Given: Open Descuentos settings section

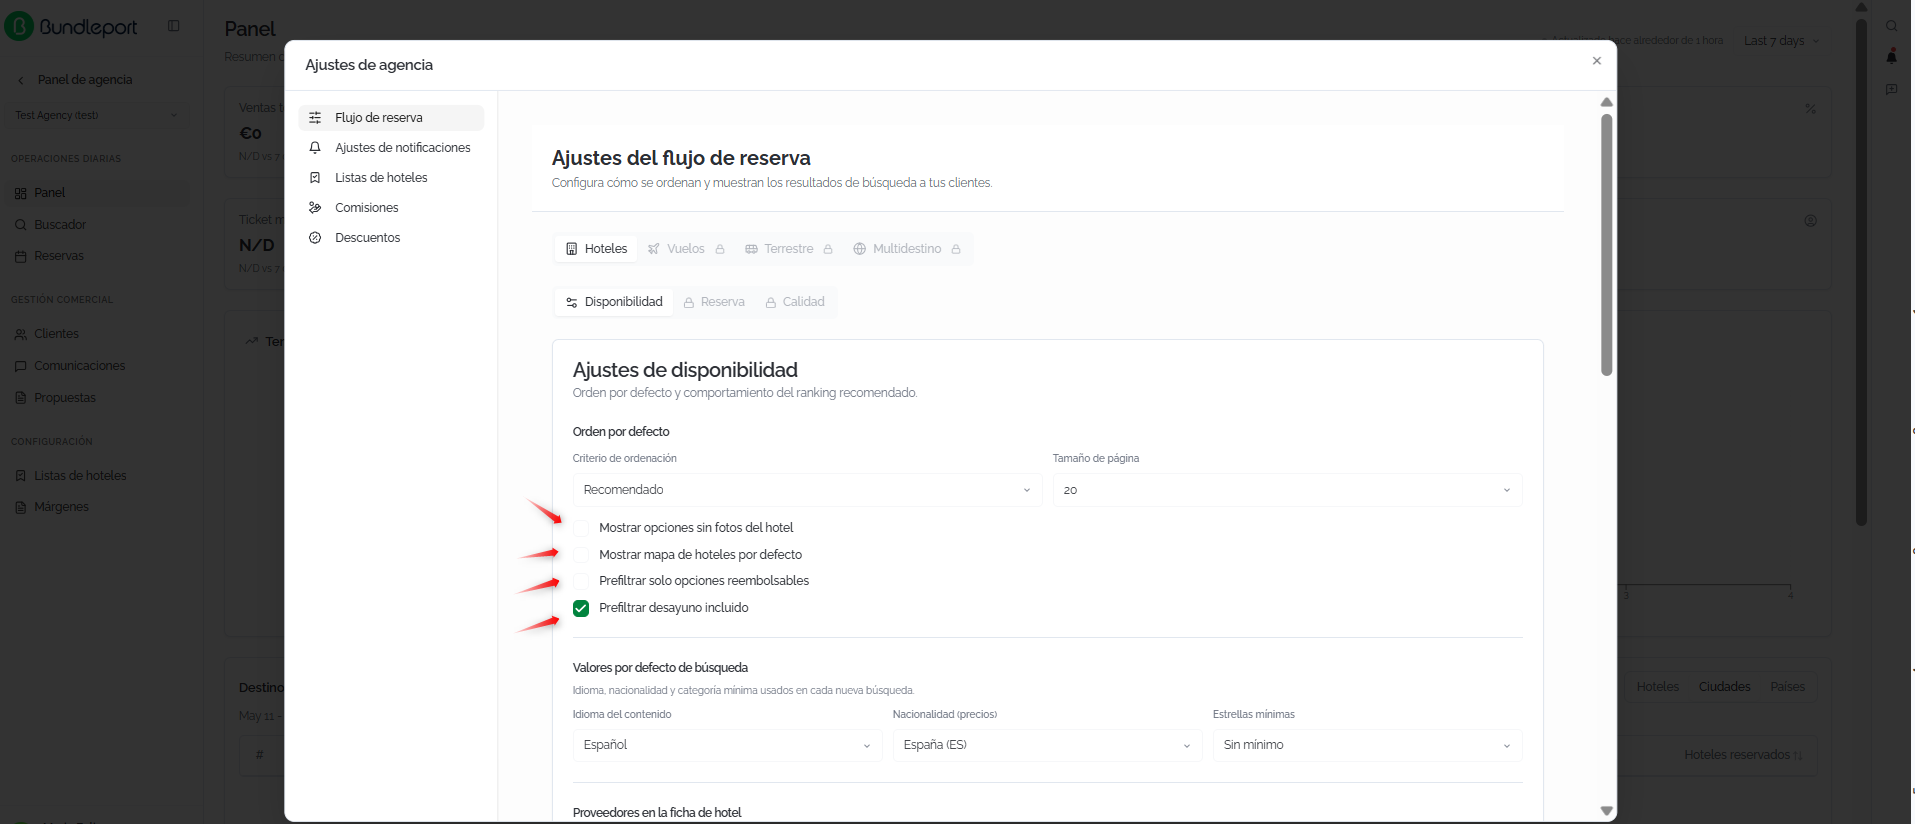Looking at the screenshot, I should tap(391, 238).
